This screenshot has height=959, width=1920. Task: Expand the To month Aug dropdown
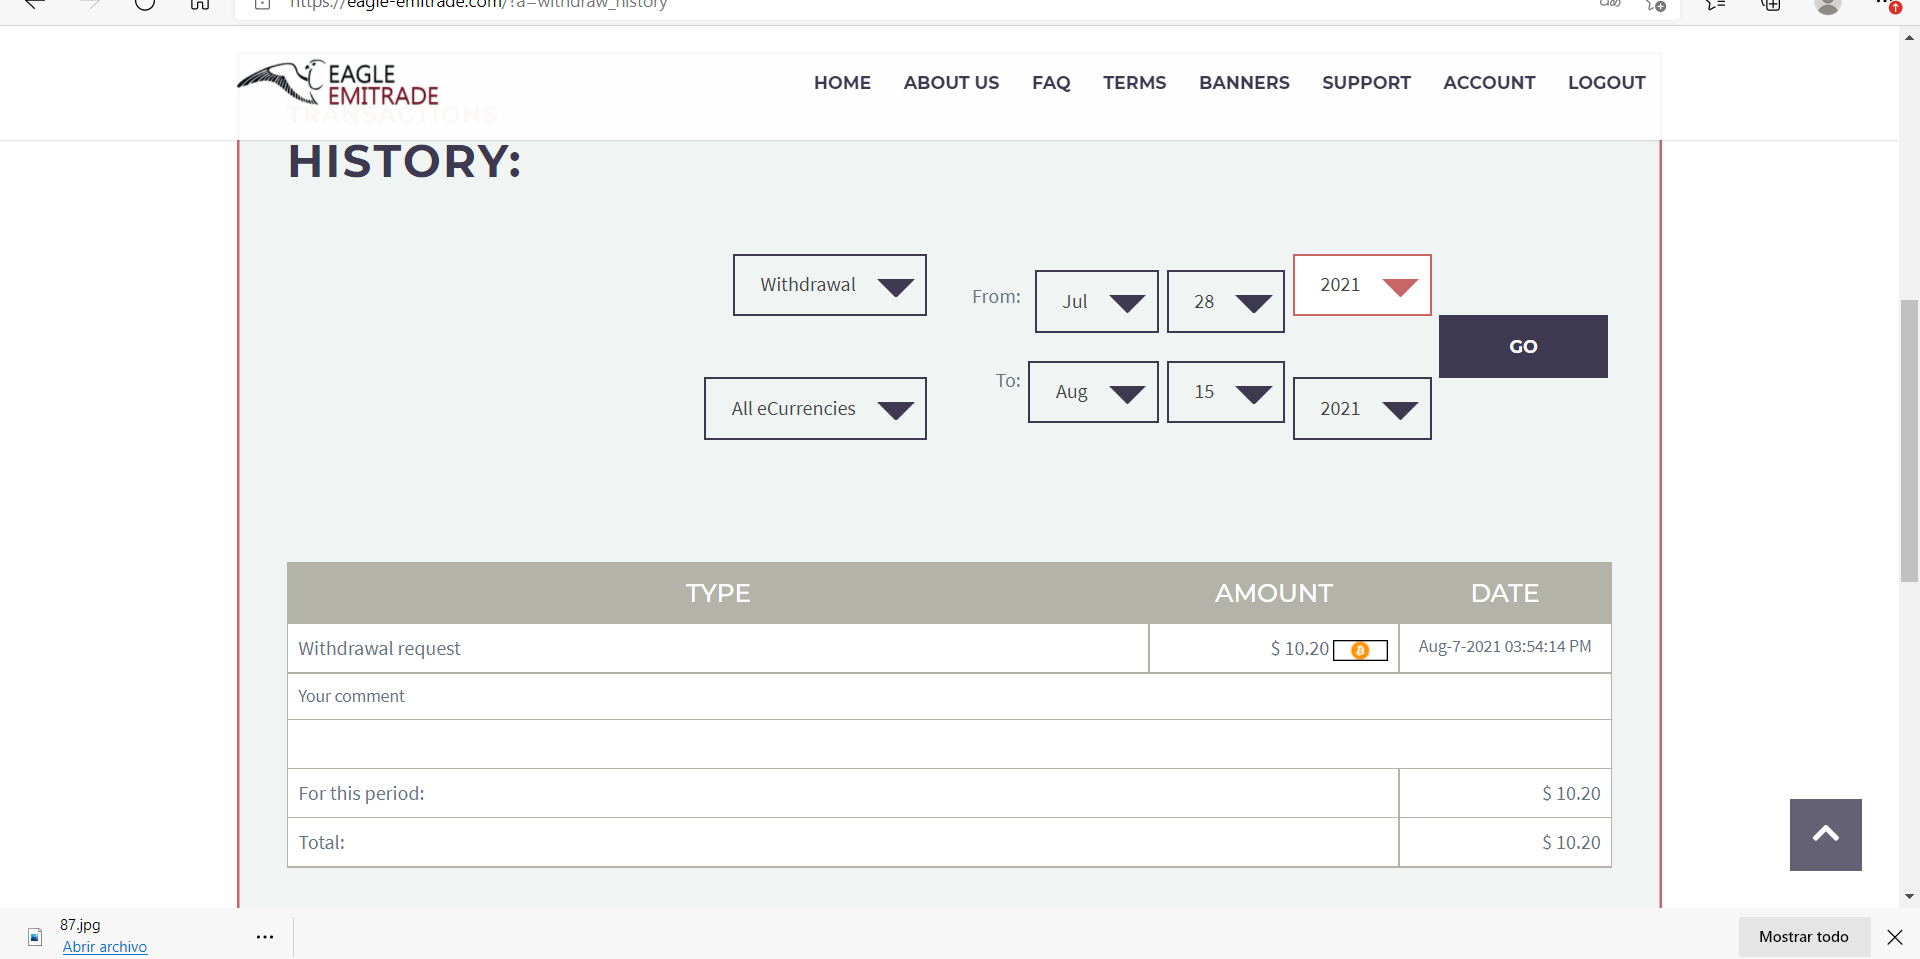tap(1093, 392)
